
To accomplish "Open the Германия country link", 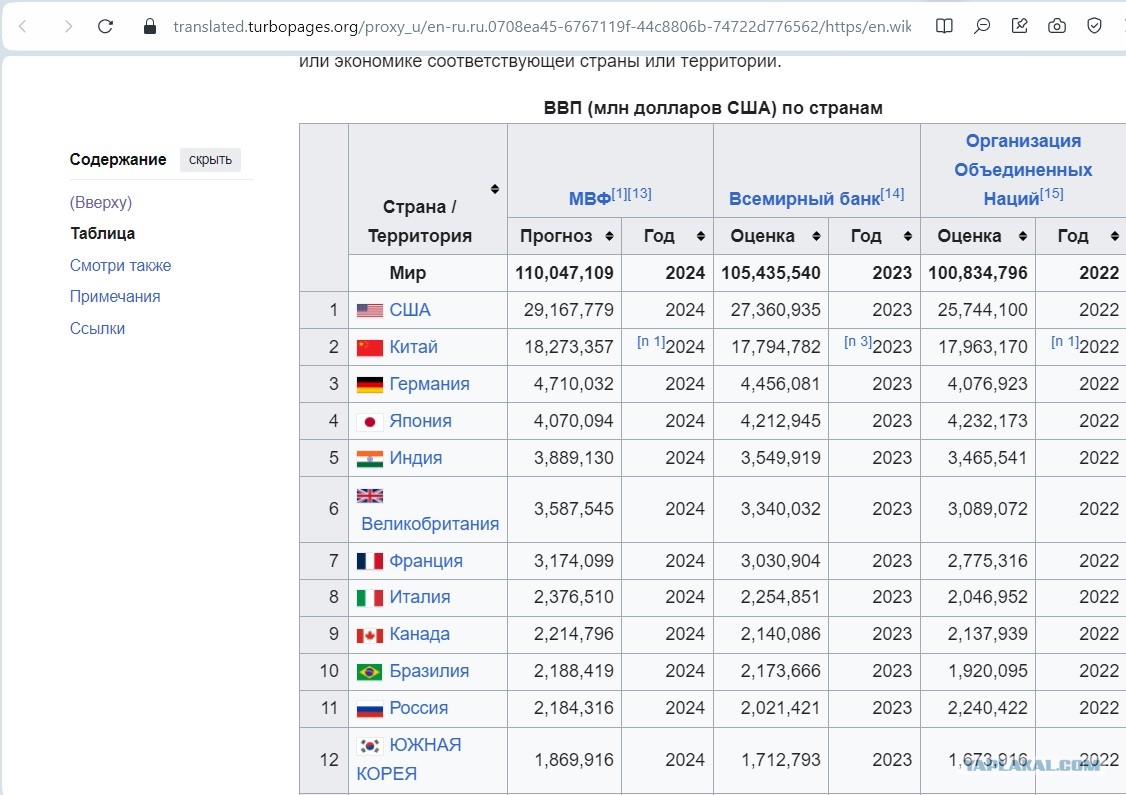I will tap(429, 384).
